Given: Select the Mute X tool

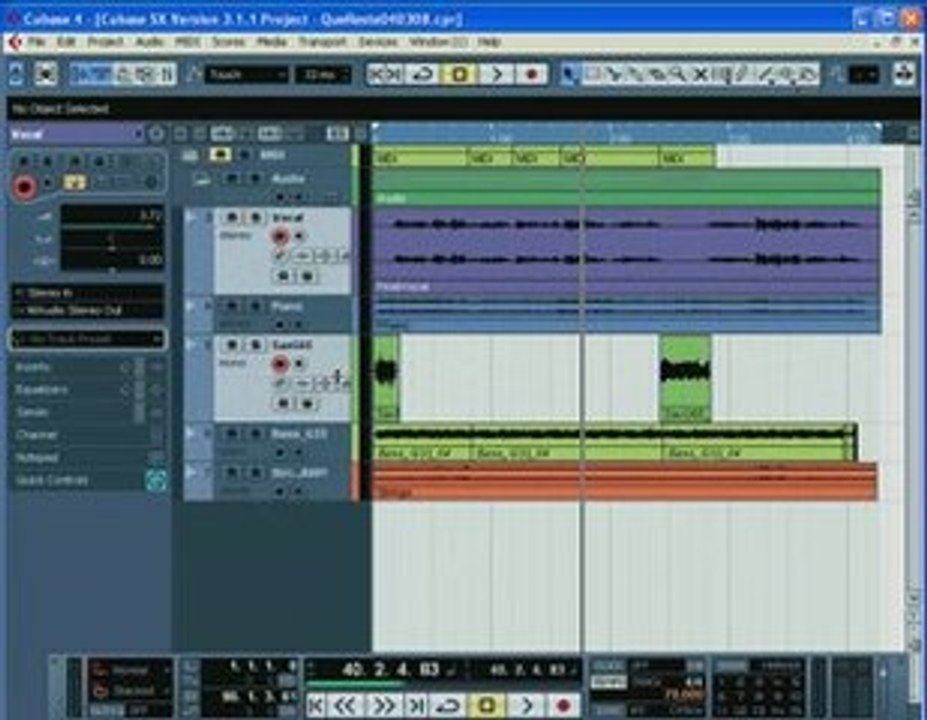Looking at the screenshot, I should (x=700, y=74).
